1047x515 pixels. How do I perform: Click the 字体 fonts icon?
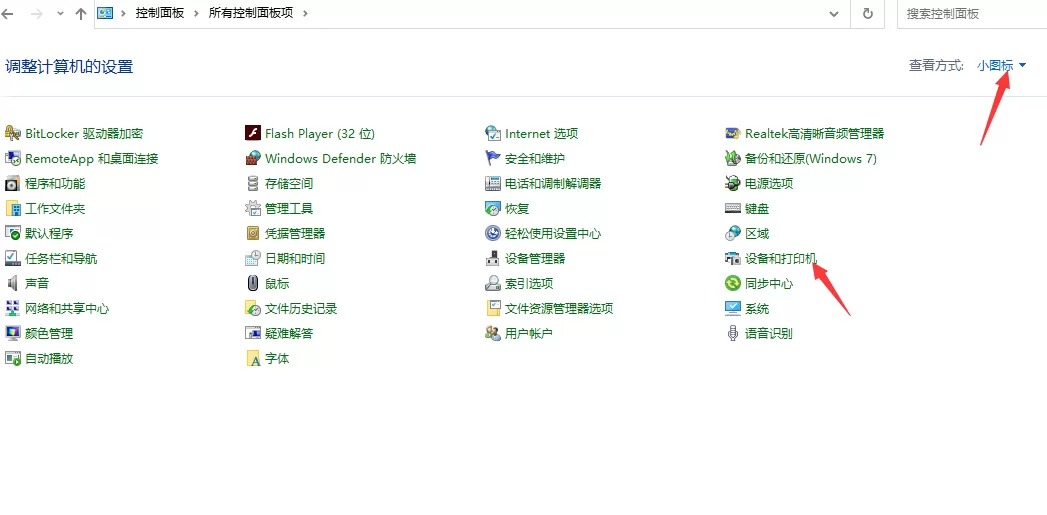(252, 358)
